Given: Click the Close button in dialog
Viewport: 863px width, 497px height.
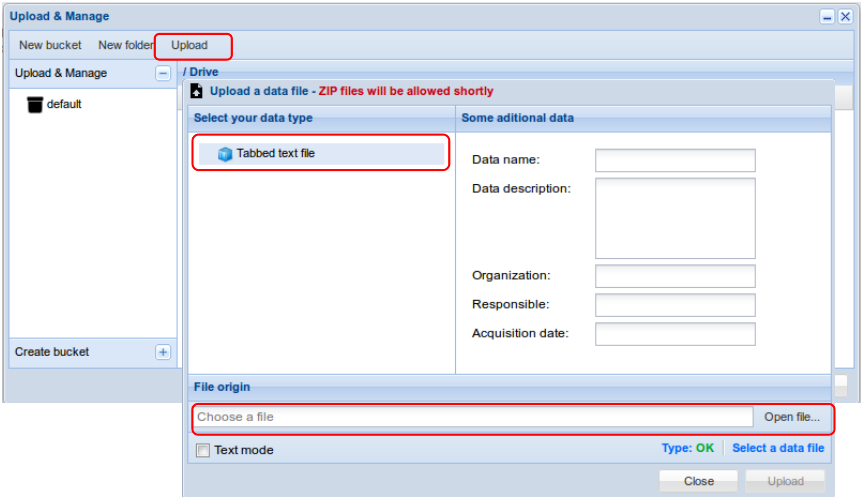Looking at the screenshot, I should pyautogui.click(x=699, y=481).
